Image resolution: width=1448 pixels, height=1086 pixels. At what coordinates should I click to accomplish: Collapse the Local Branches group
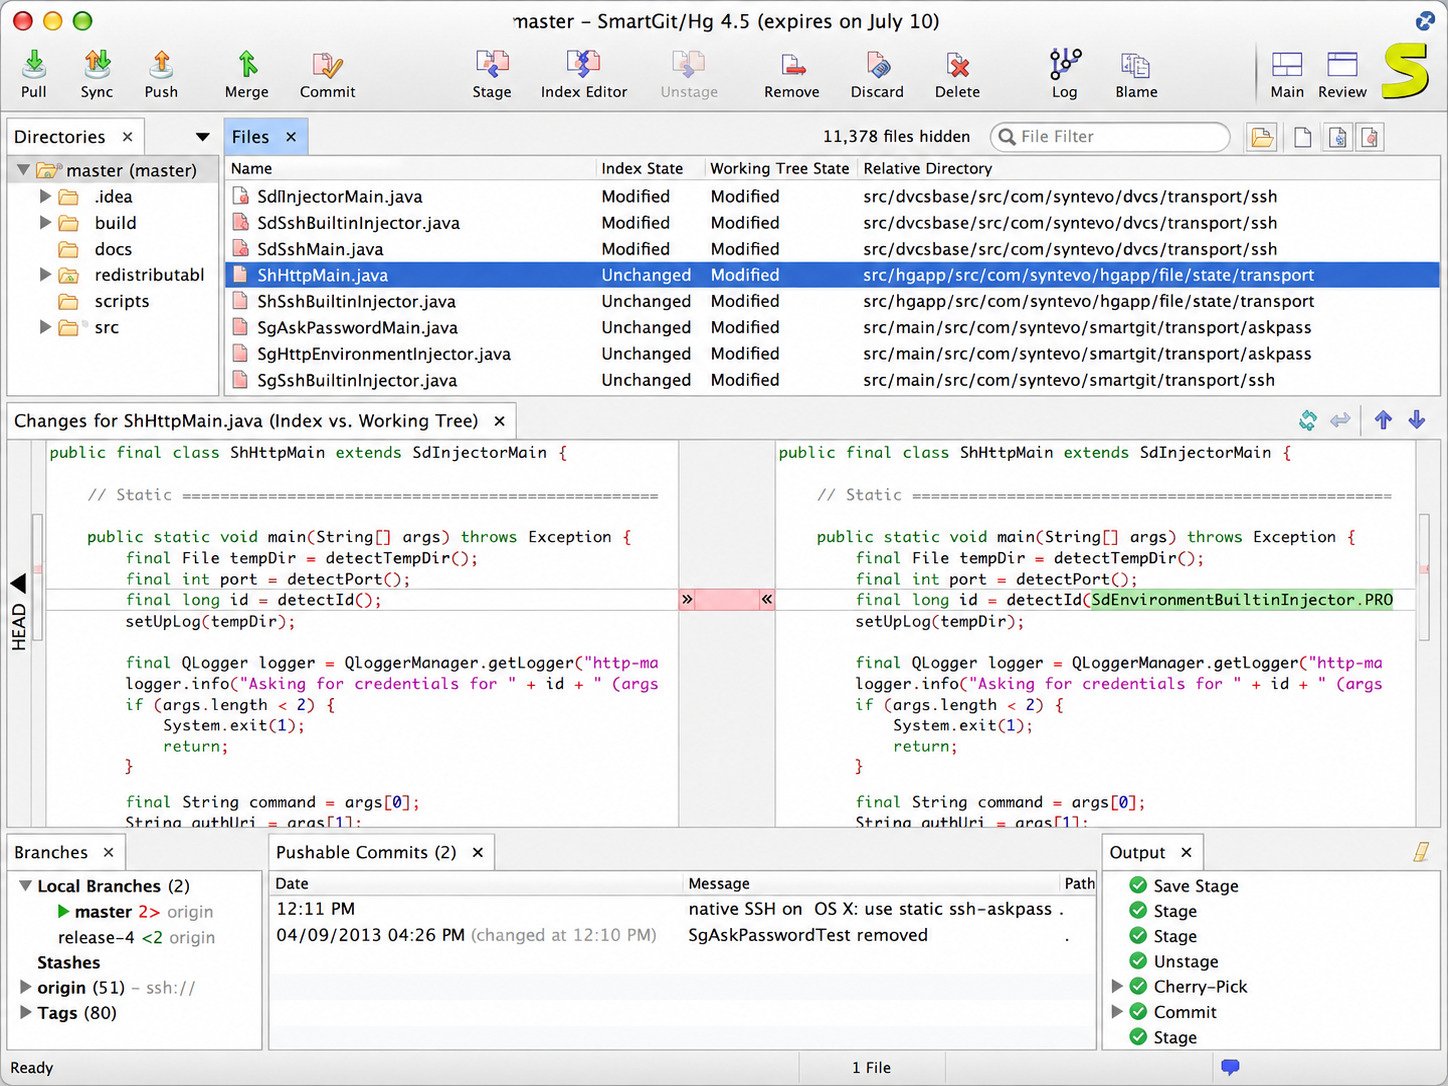(x=25, y=886)
